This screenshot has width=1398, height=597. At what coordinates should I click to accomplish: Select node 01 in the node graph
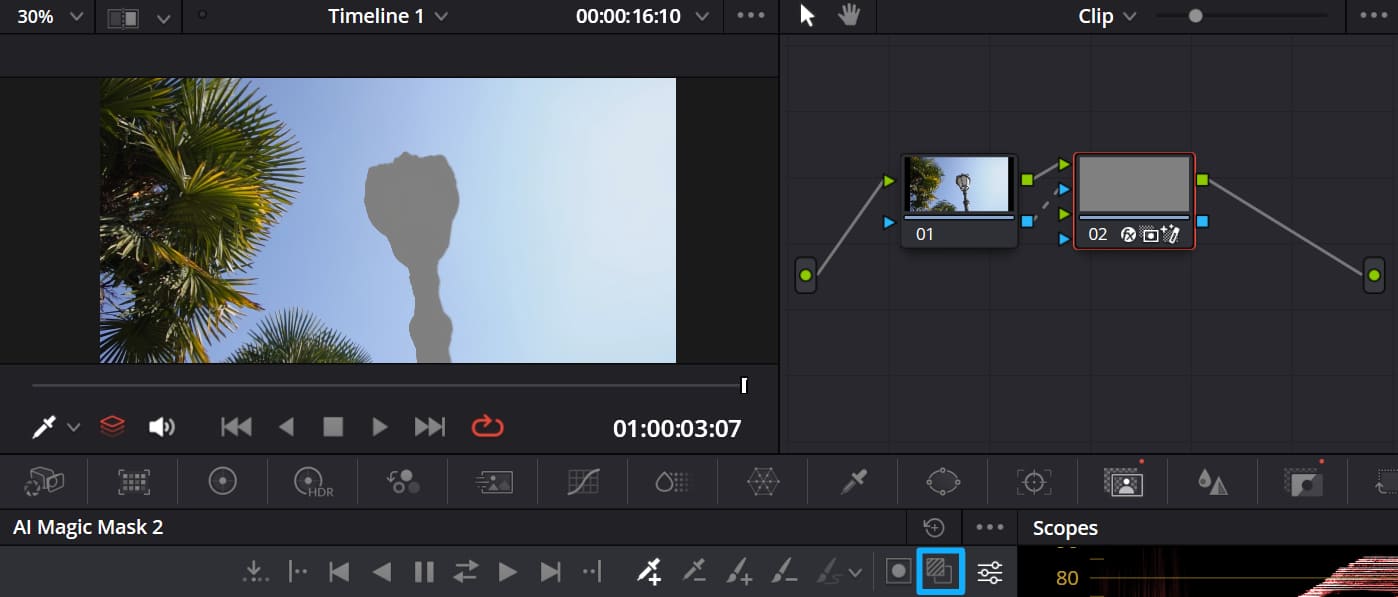(x=958, y=195)
